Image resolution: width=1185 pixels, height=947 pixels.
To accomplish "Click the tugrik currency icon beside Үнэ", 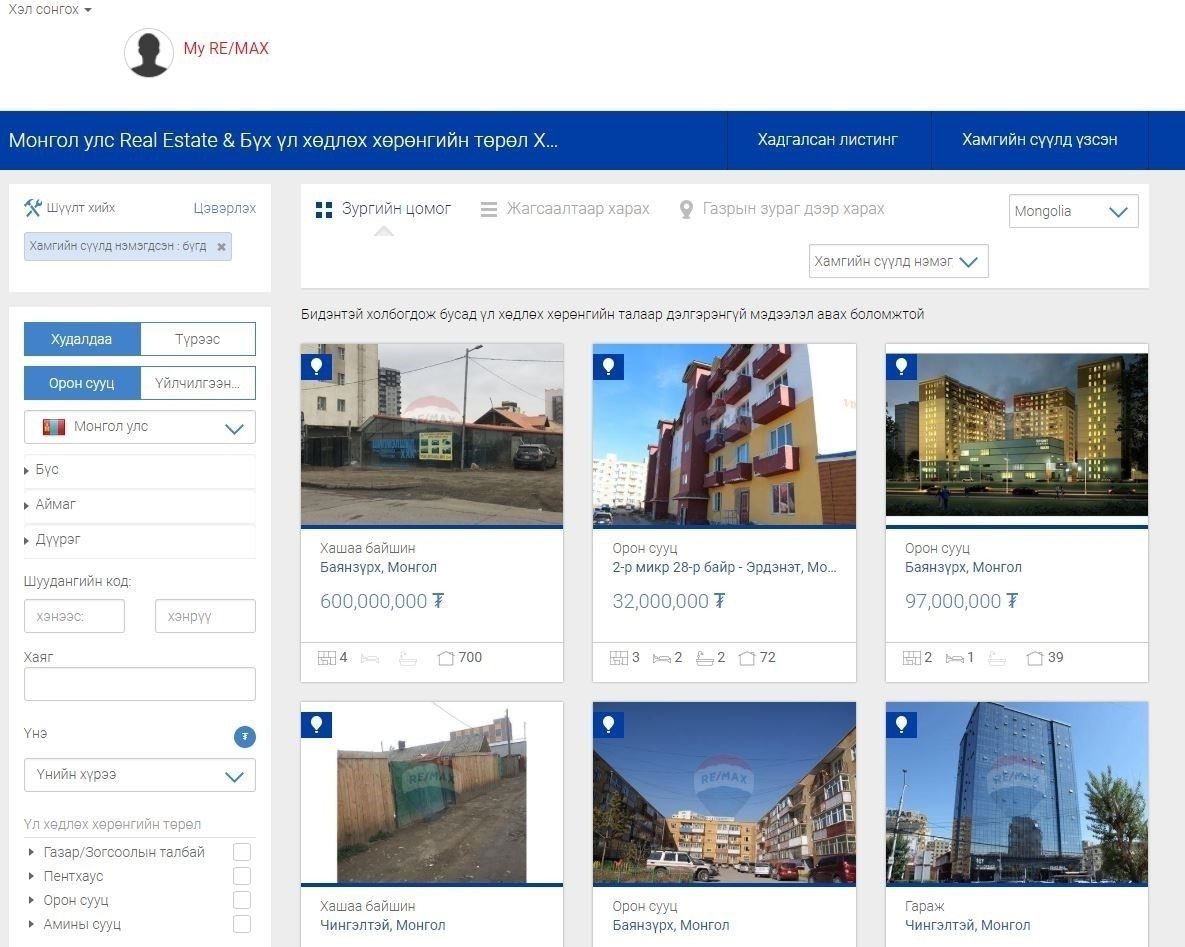I will click(245, 737).
